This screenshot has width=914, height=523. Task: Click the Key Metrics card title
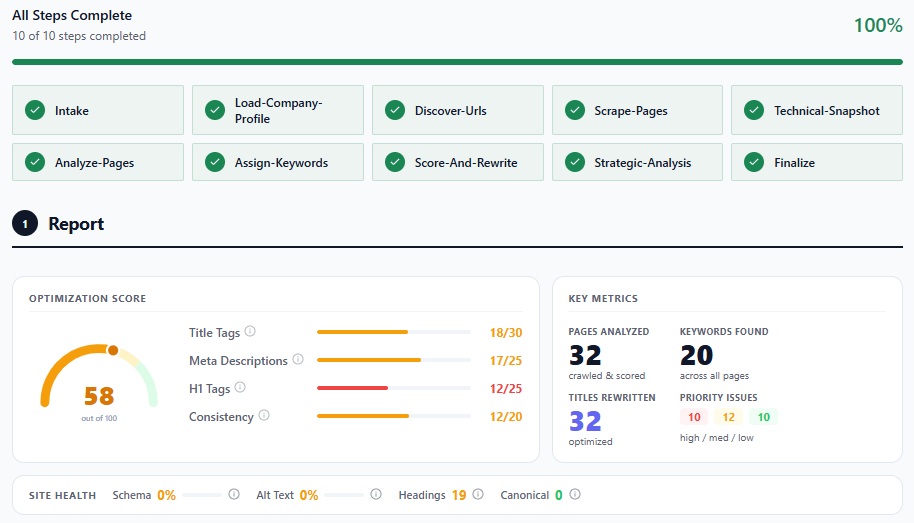[x=603, y=299]
